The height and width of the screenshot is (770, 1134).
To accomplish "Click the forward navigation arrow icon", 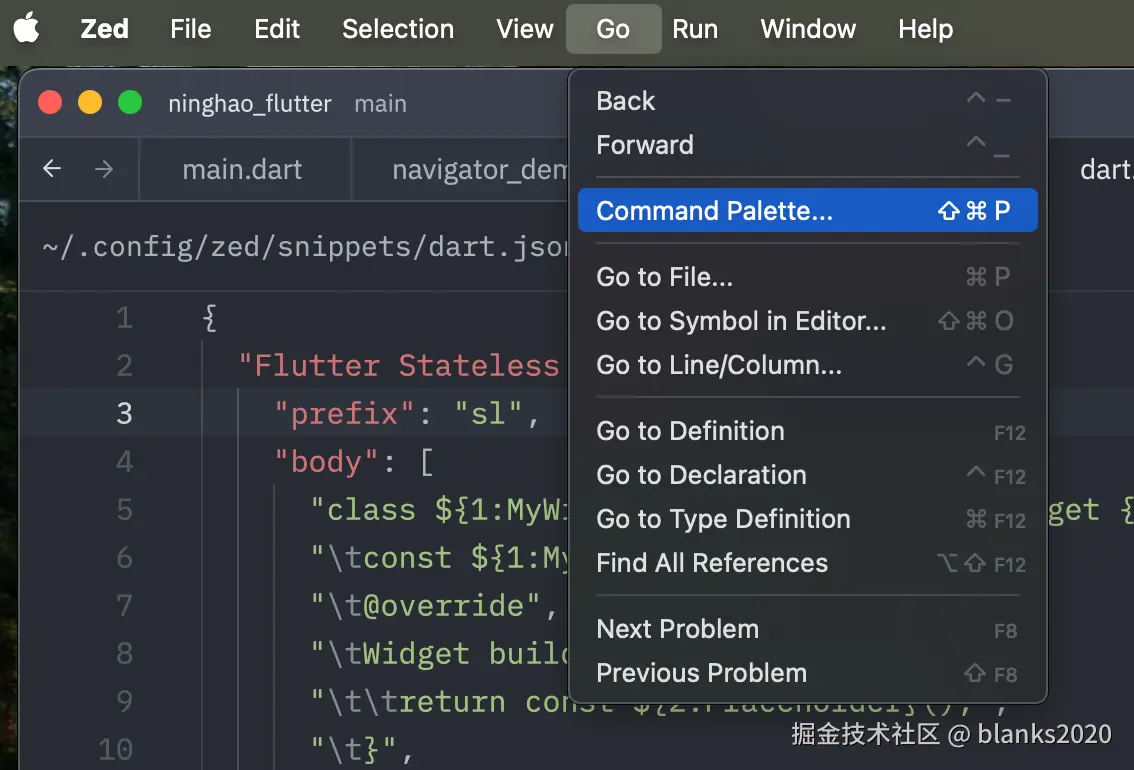I will [104, 169].
